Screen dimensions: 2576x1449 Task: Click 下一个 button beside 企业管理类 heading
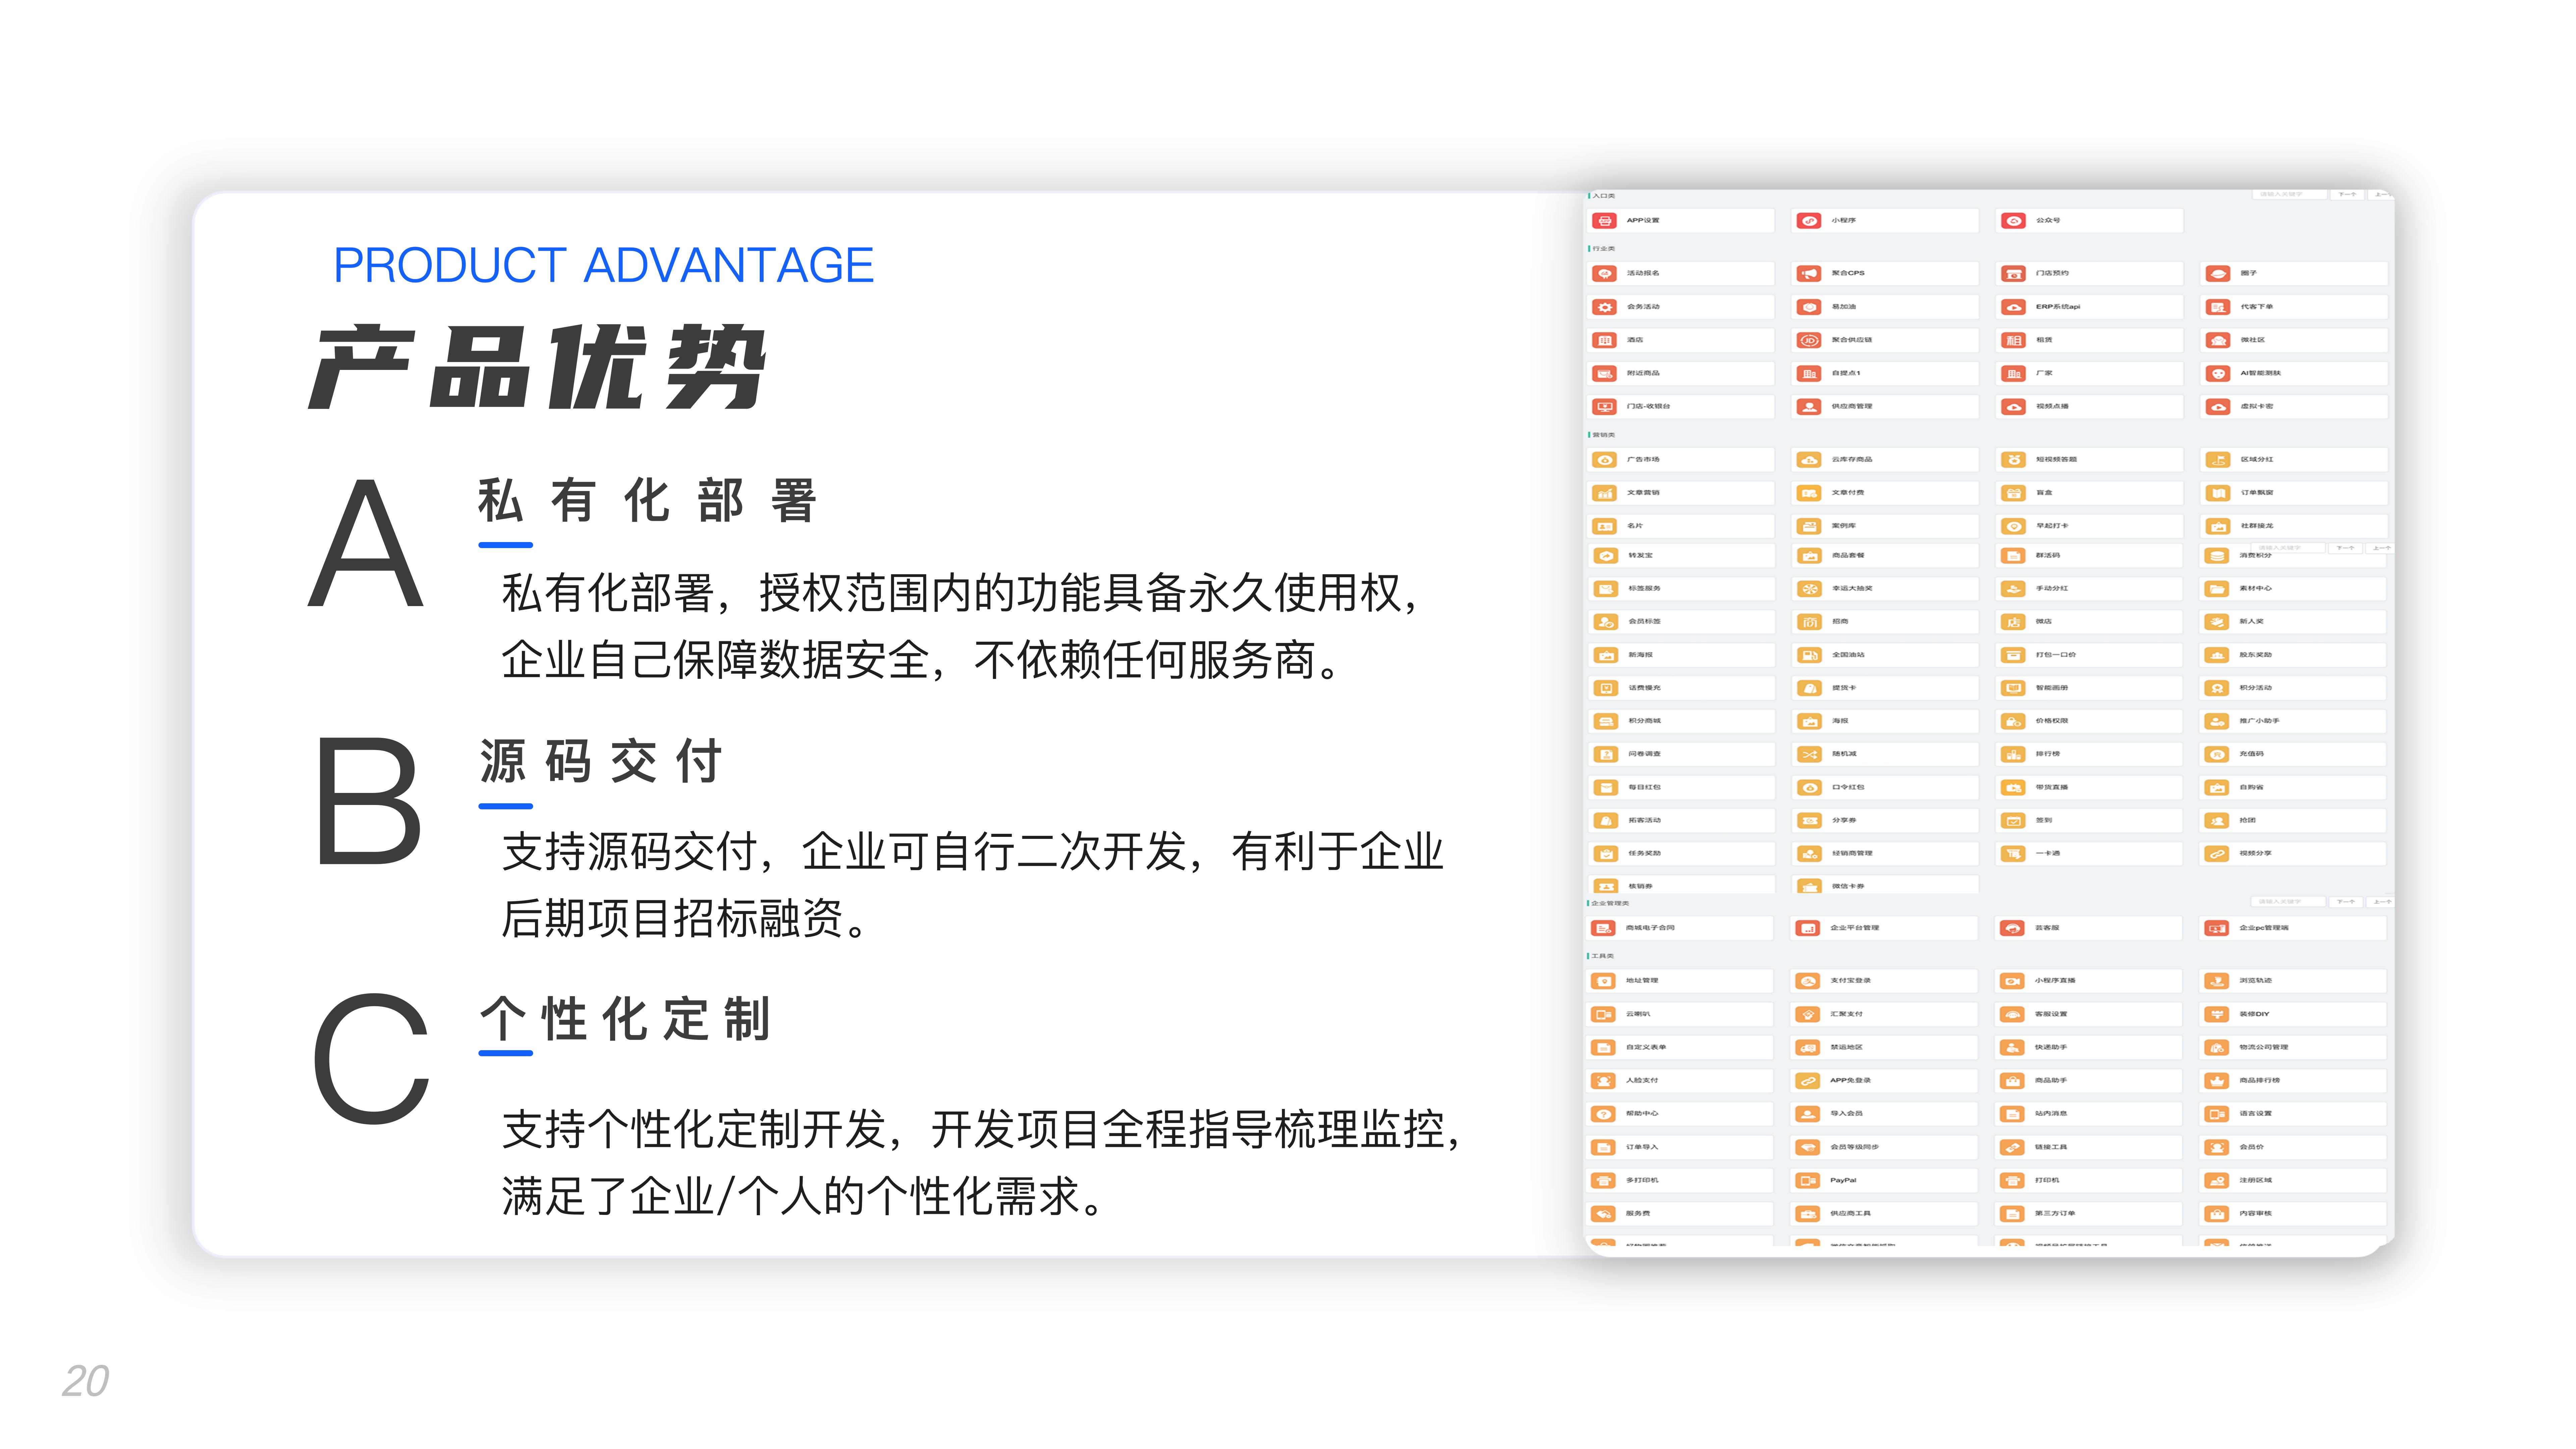click(2346, 902)
